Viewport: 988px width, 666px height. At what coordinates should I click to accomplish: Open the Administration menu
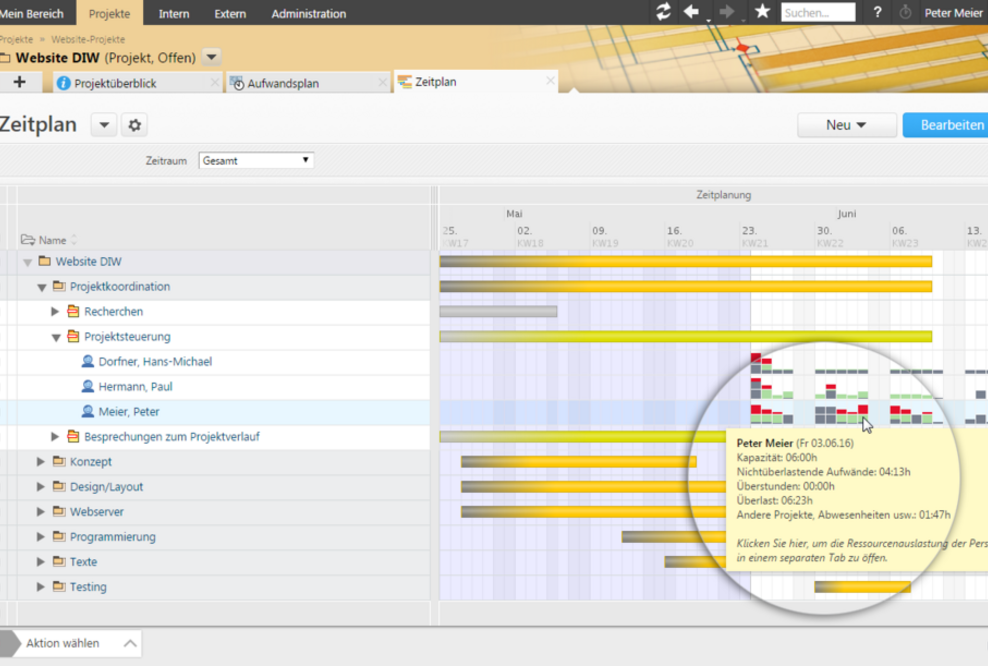[308, 13]
